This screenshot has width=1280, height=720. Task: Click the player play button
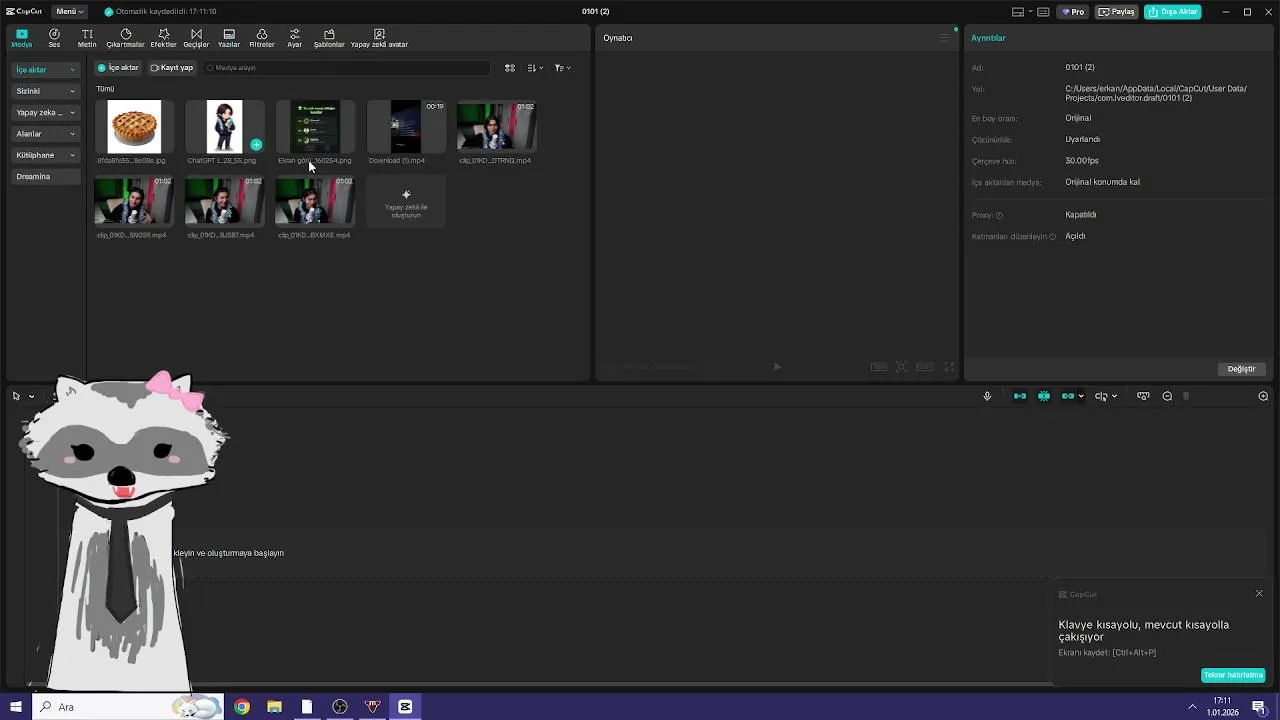(x=777, y=367)
